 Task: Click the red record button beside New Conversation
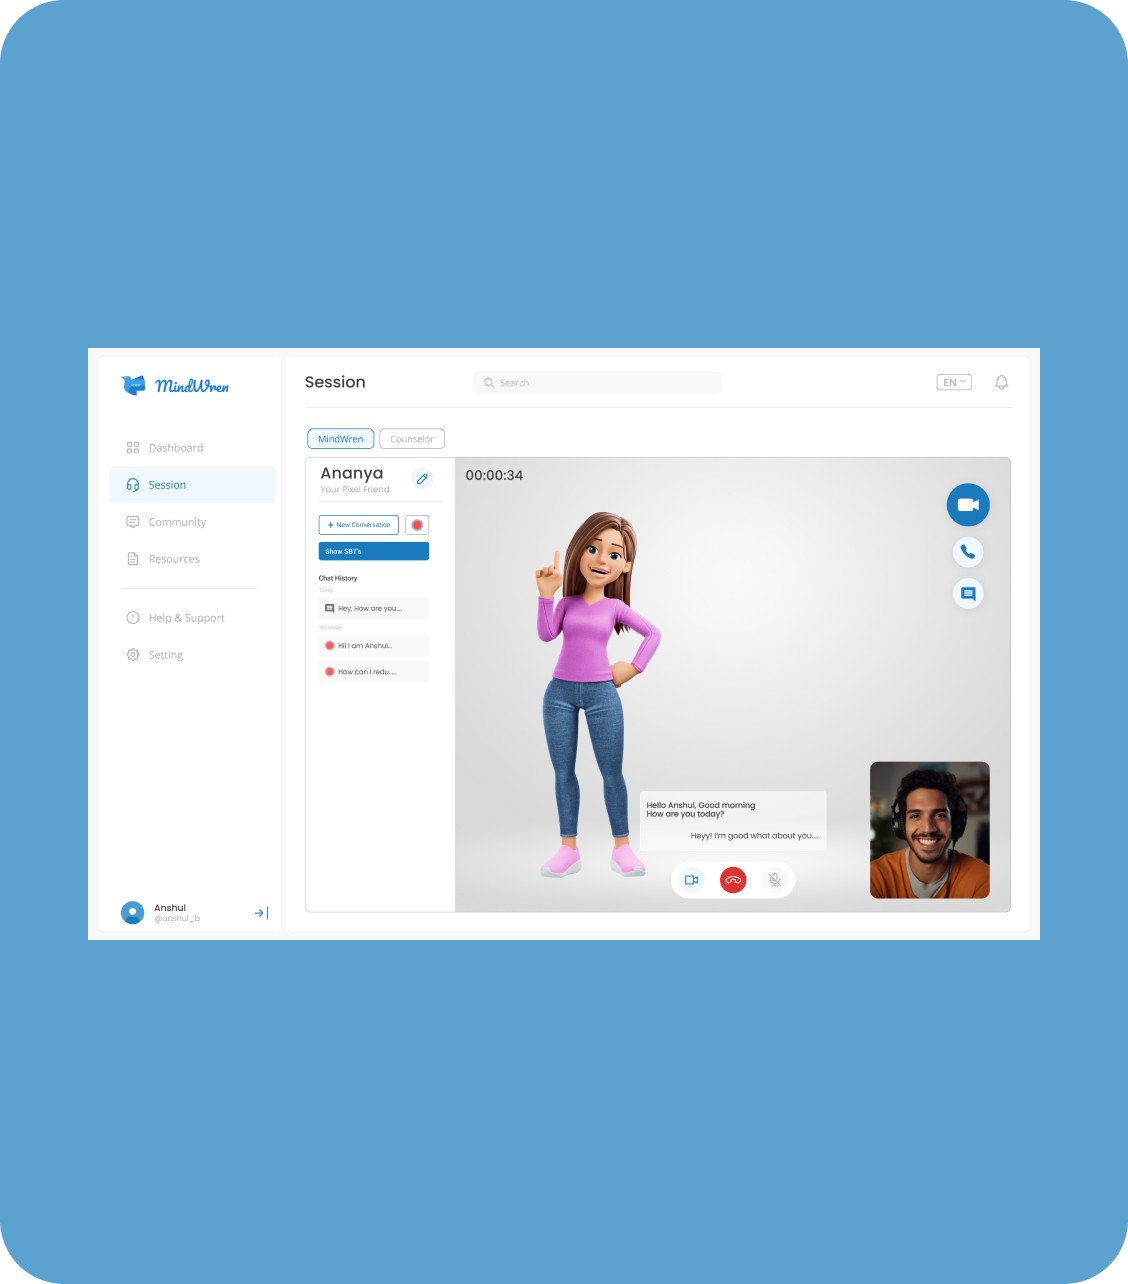(x=417, y=525)
